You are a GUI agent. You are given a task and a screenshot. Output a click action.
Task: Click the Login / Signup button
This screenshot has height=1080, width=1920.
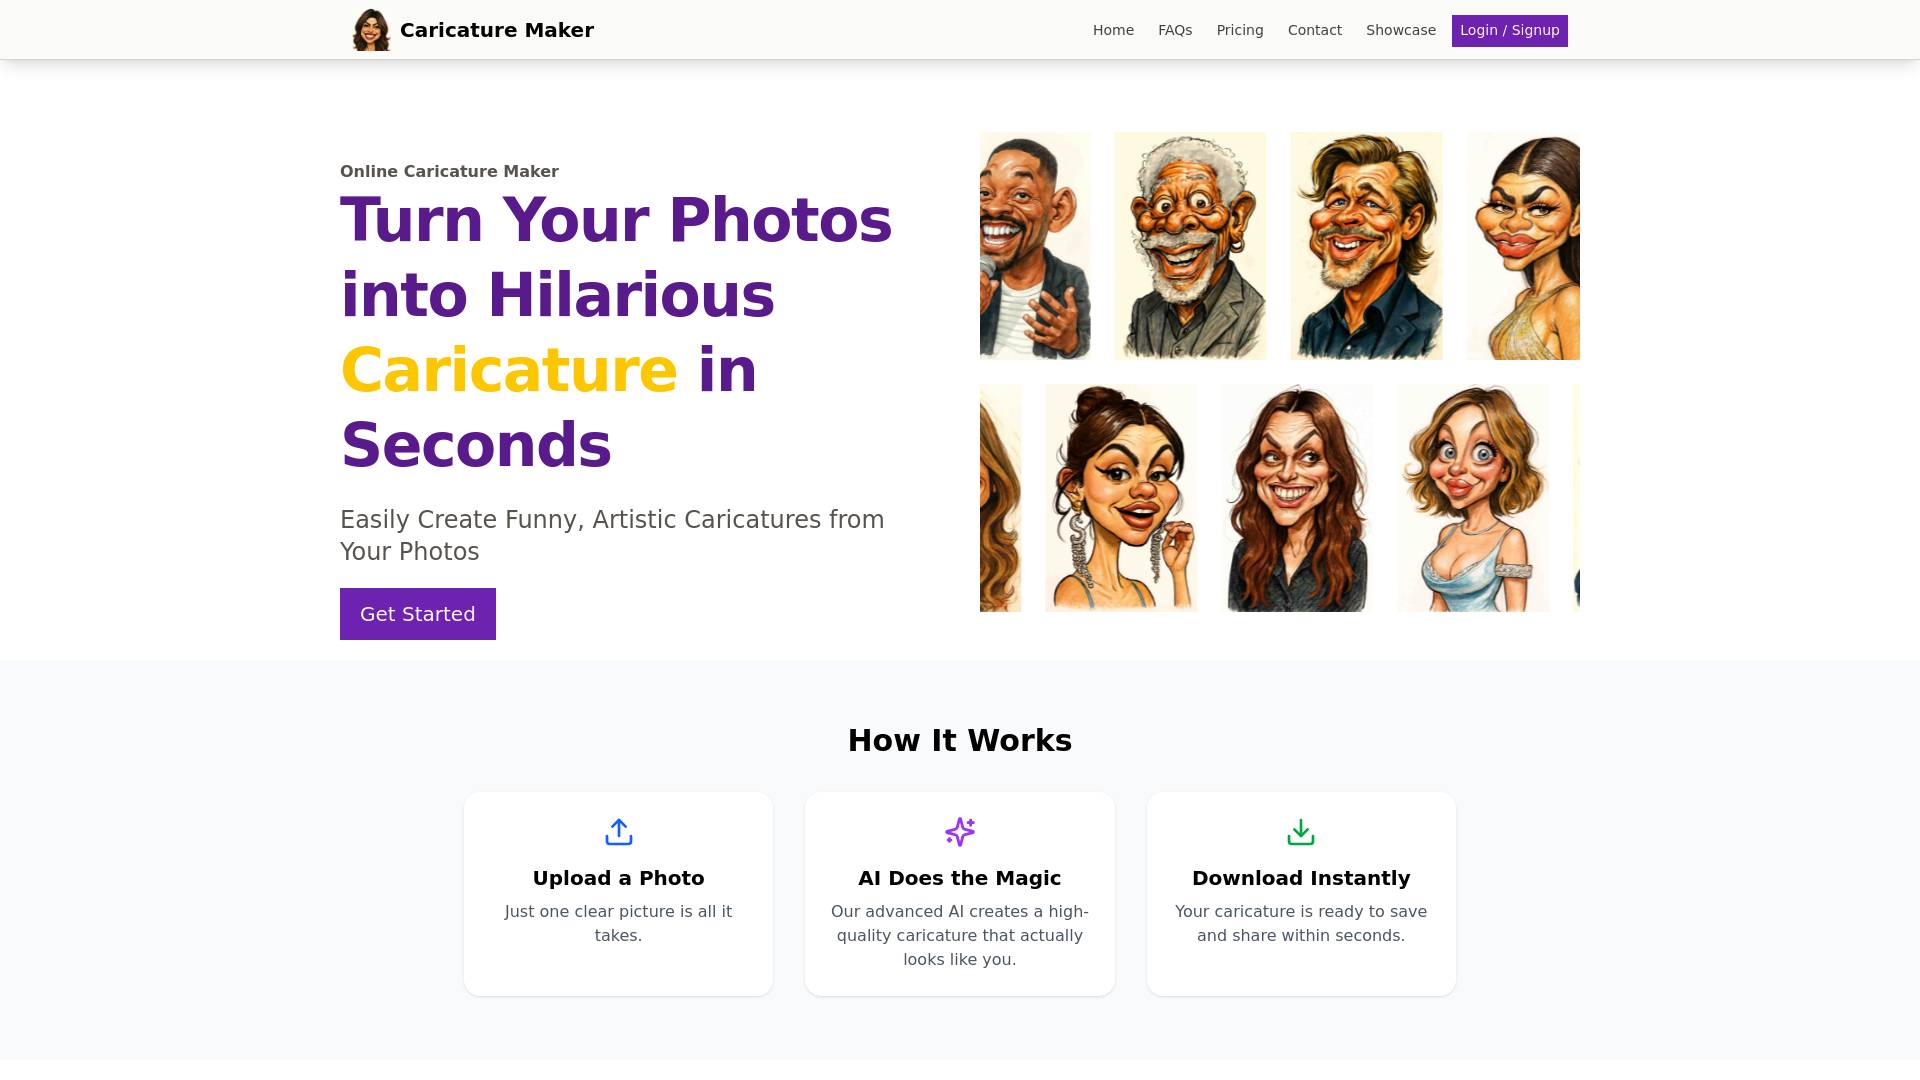coord(1510,31)
